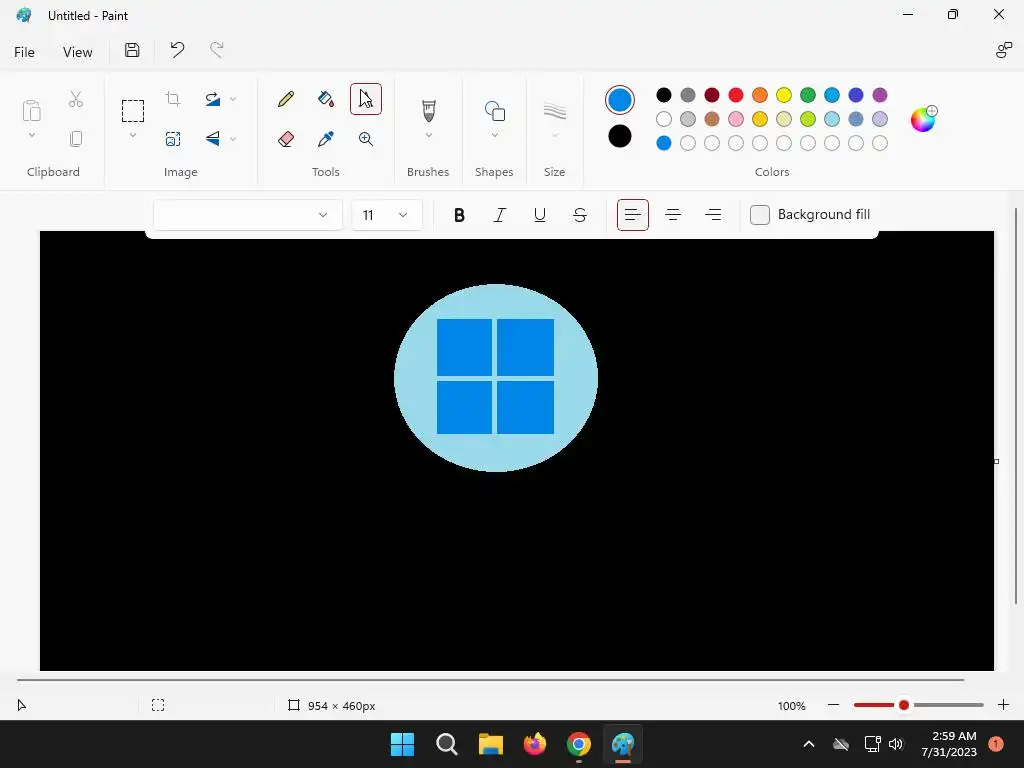Click the Shapes icon
This screenshot has height=768, width=1024.
[x=494, y=111]
